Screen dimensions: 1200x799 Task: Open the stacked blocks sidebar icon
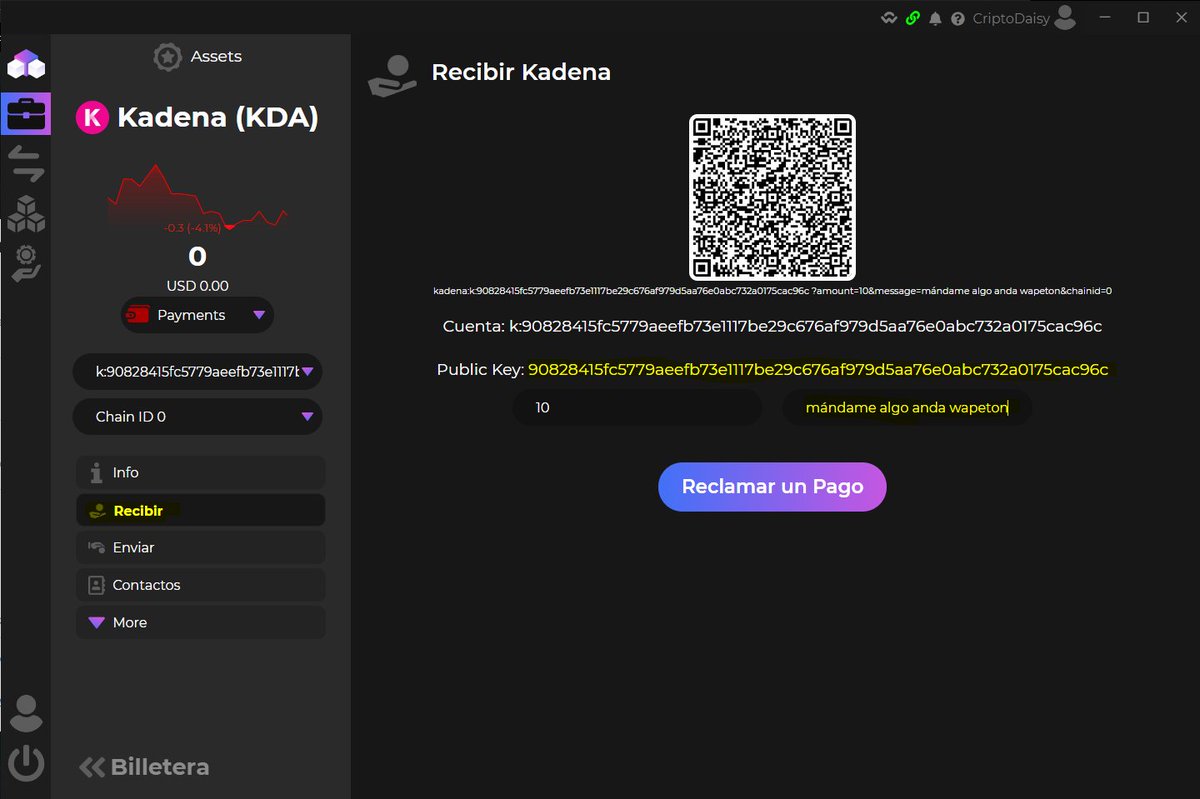(x=26, y=213)
